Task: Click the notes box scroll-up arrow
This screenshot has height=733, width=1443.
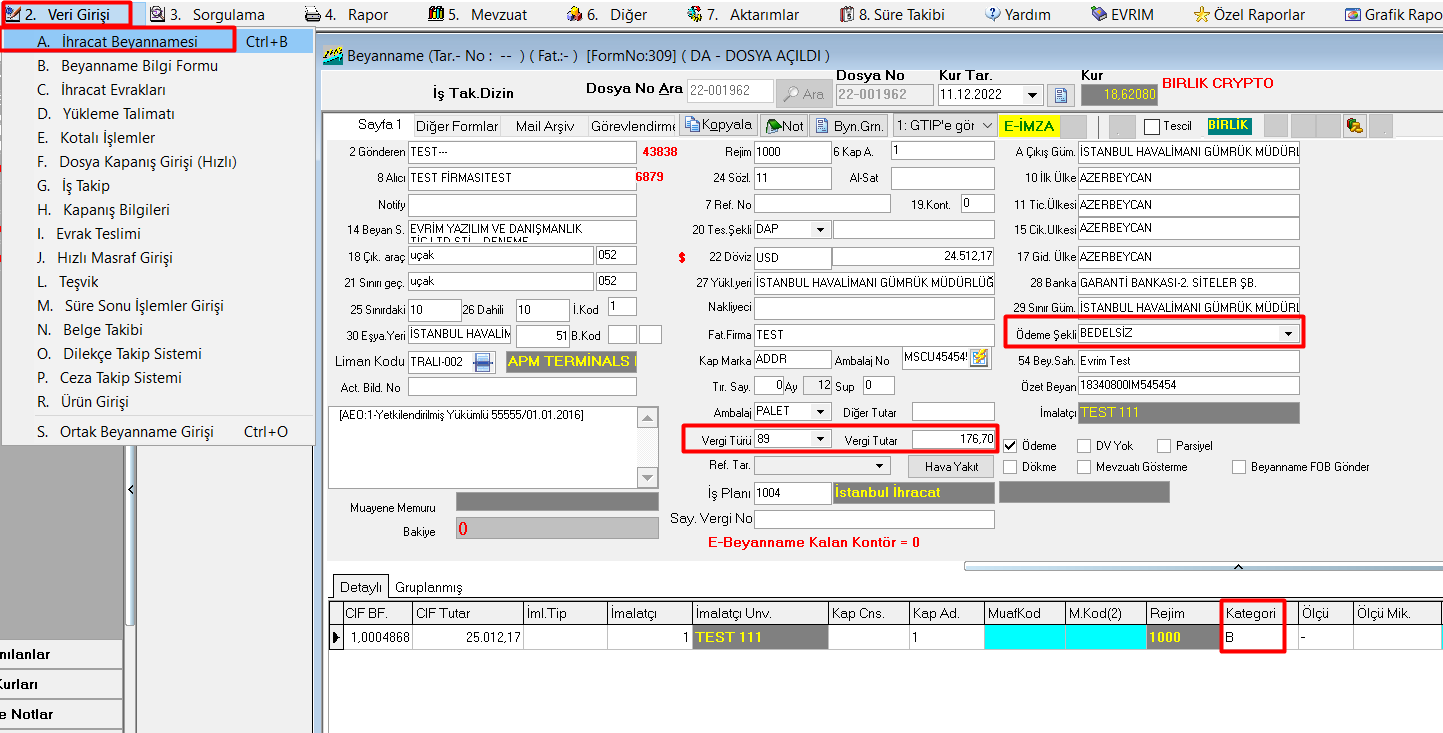Action: click(x=648, y=416)
